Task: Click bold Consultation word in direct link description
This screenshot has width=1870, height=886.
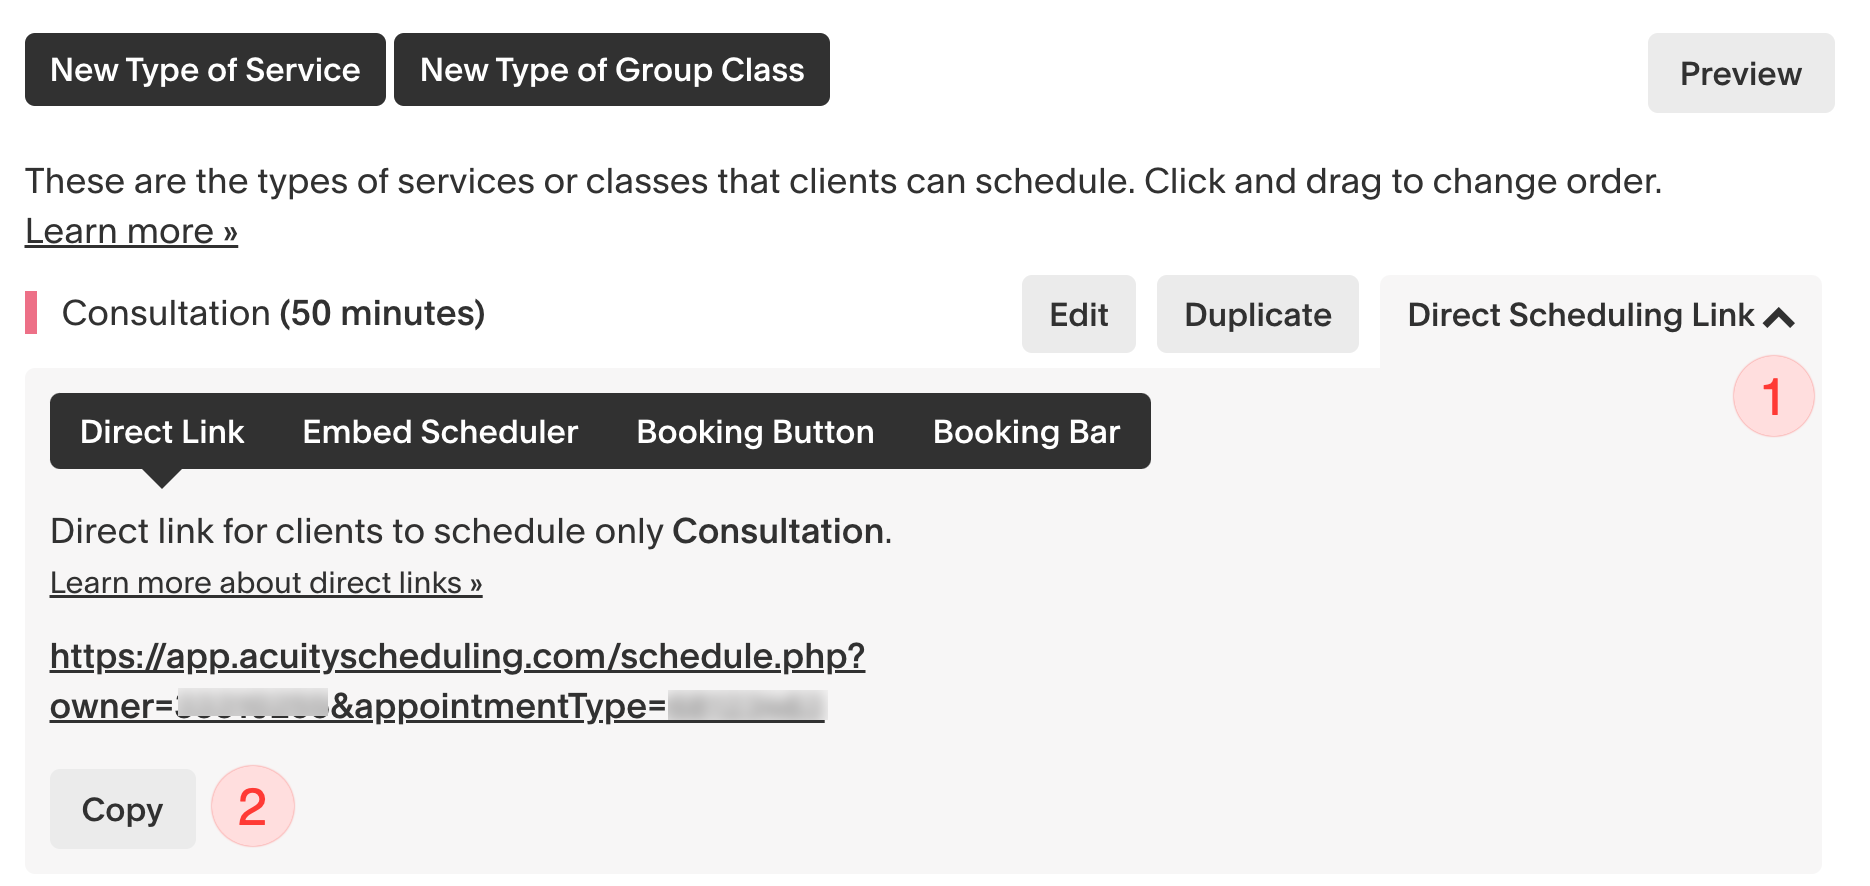Action: (778, 531)
